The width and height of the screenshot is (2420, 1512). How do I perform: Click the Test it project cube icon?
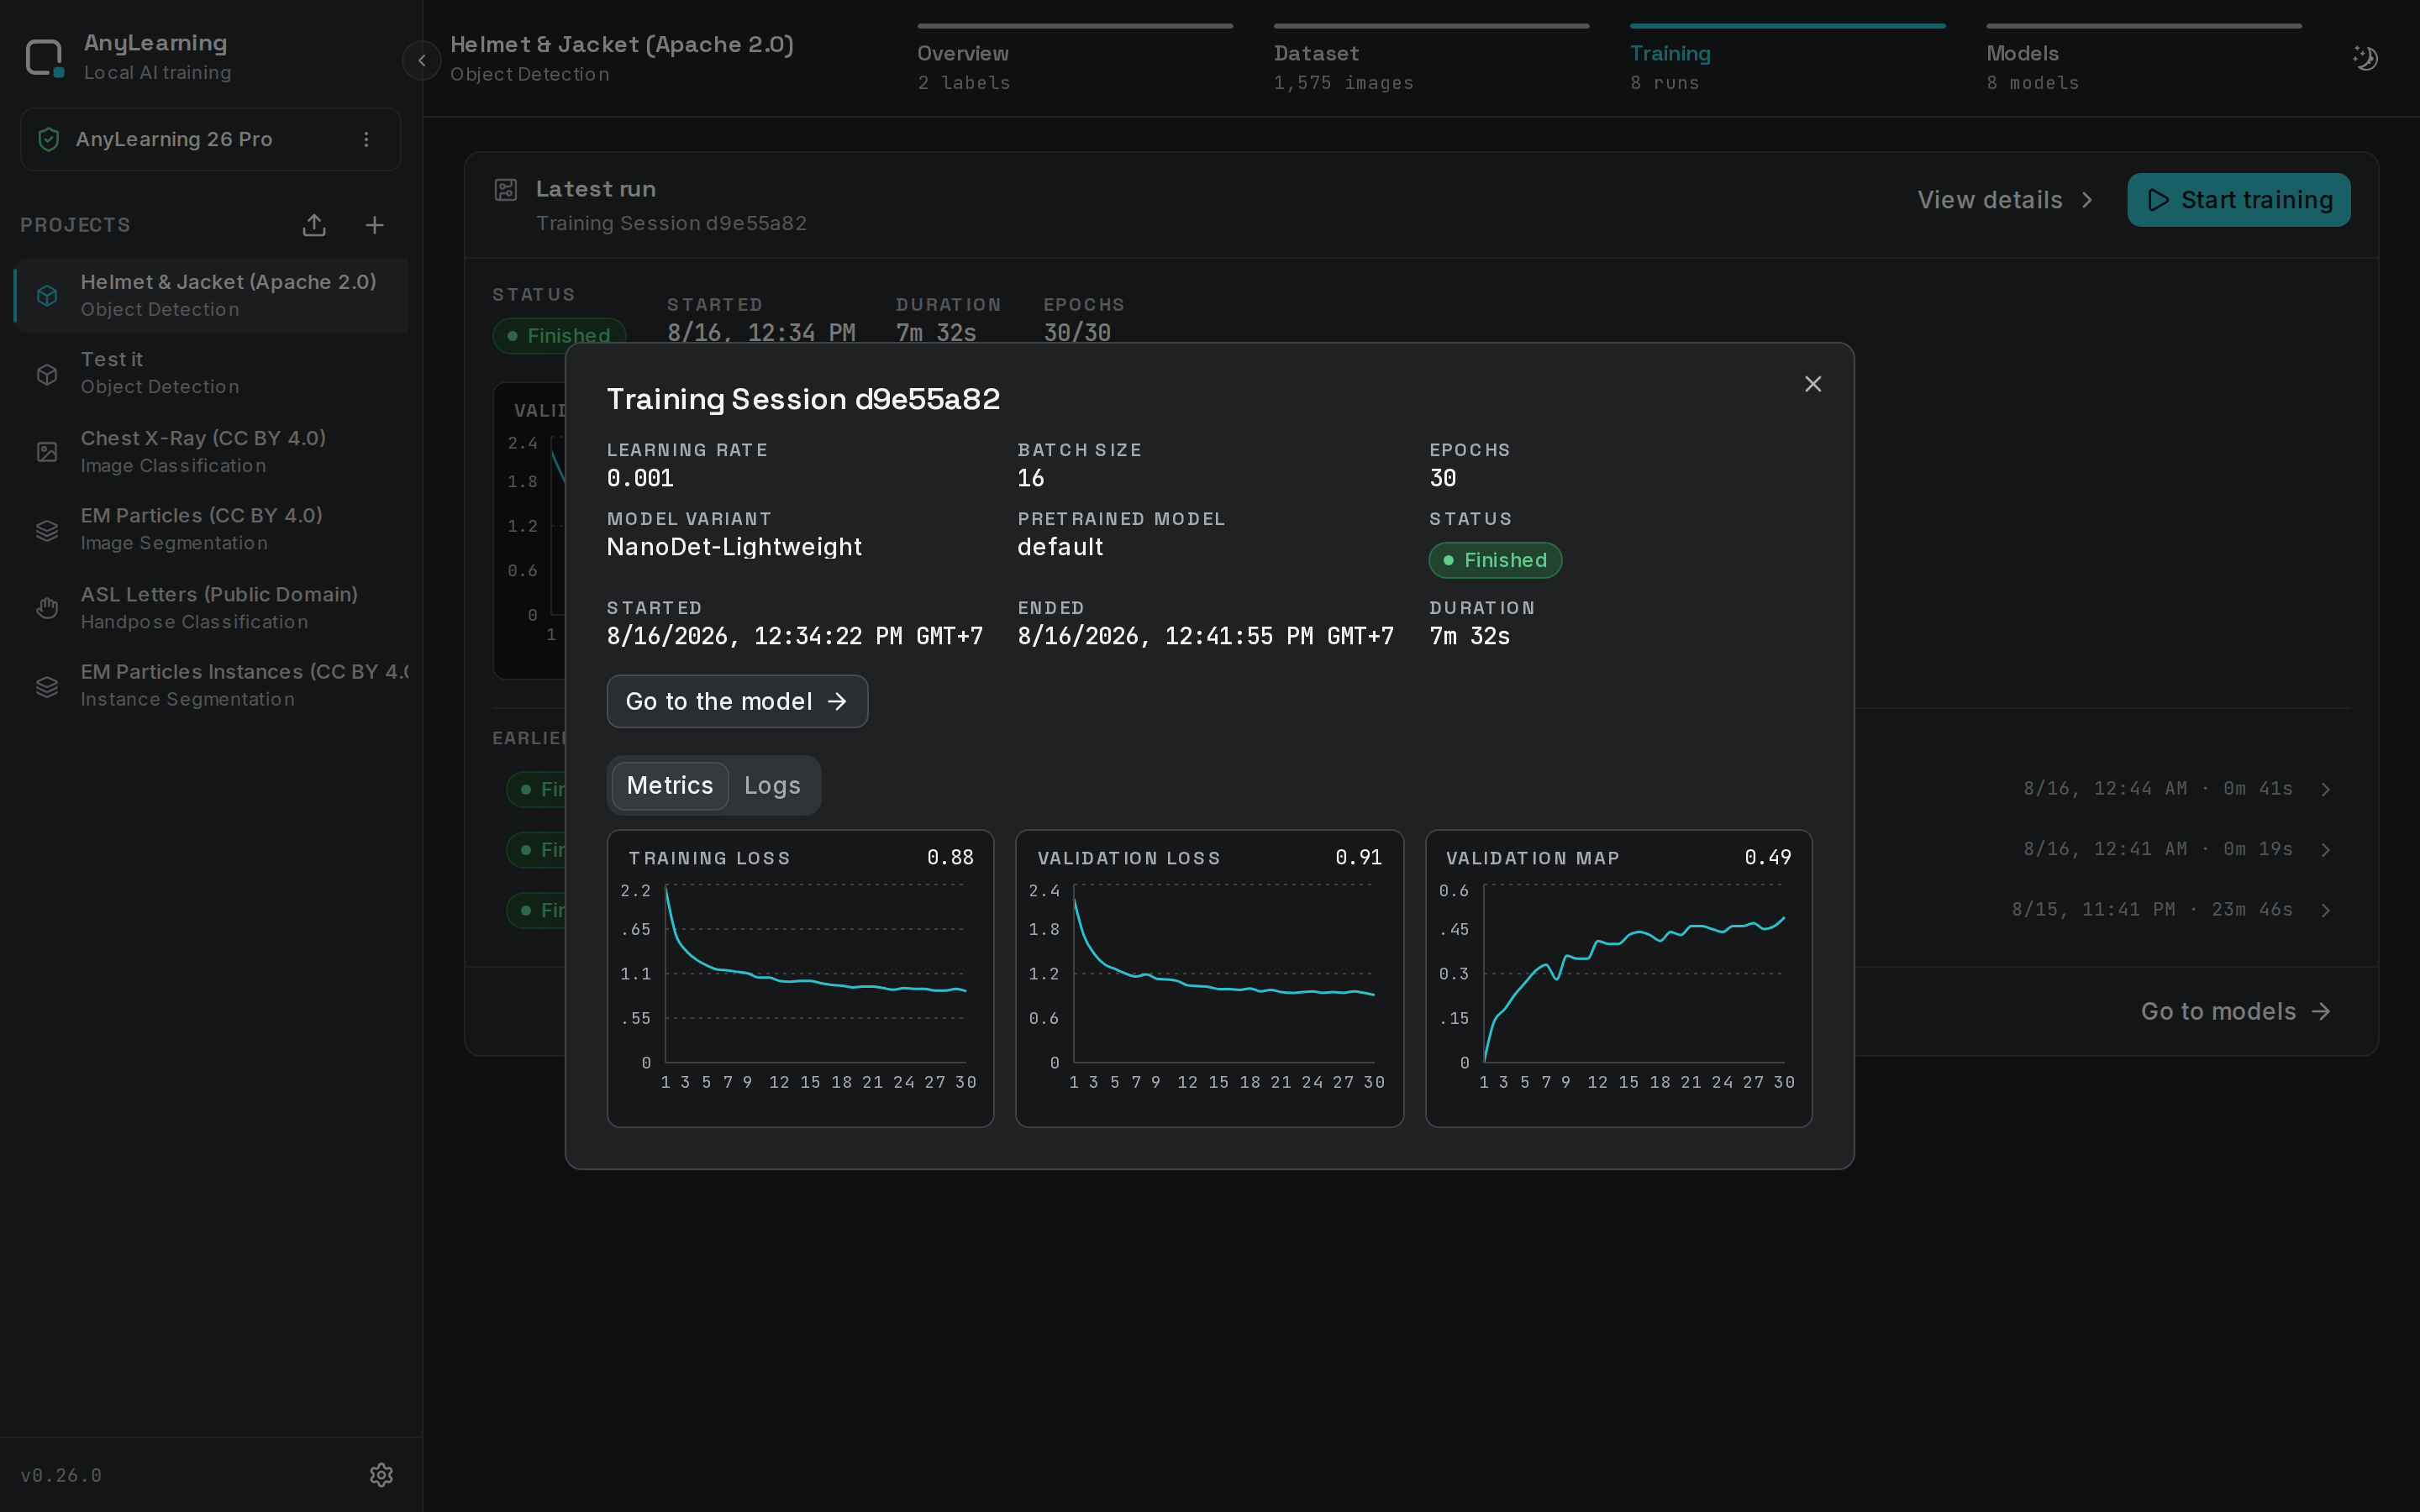click(47, 374)
